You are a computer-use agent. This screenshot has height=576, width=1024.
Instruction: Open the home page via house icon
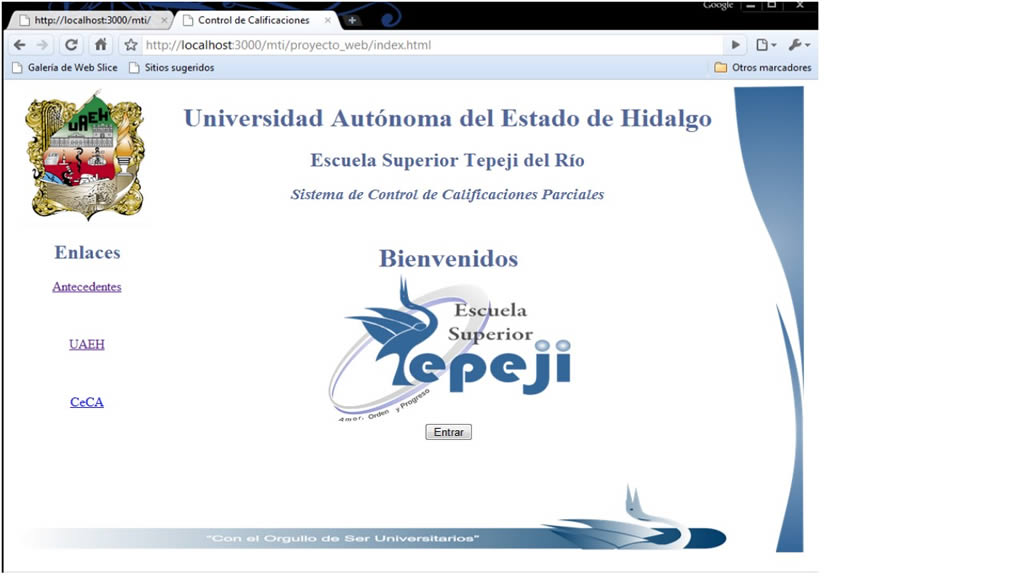pos(101,45)
